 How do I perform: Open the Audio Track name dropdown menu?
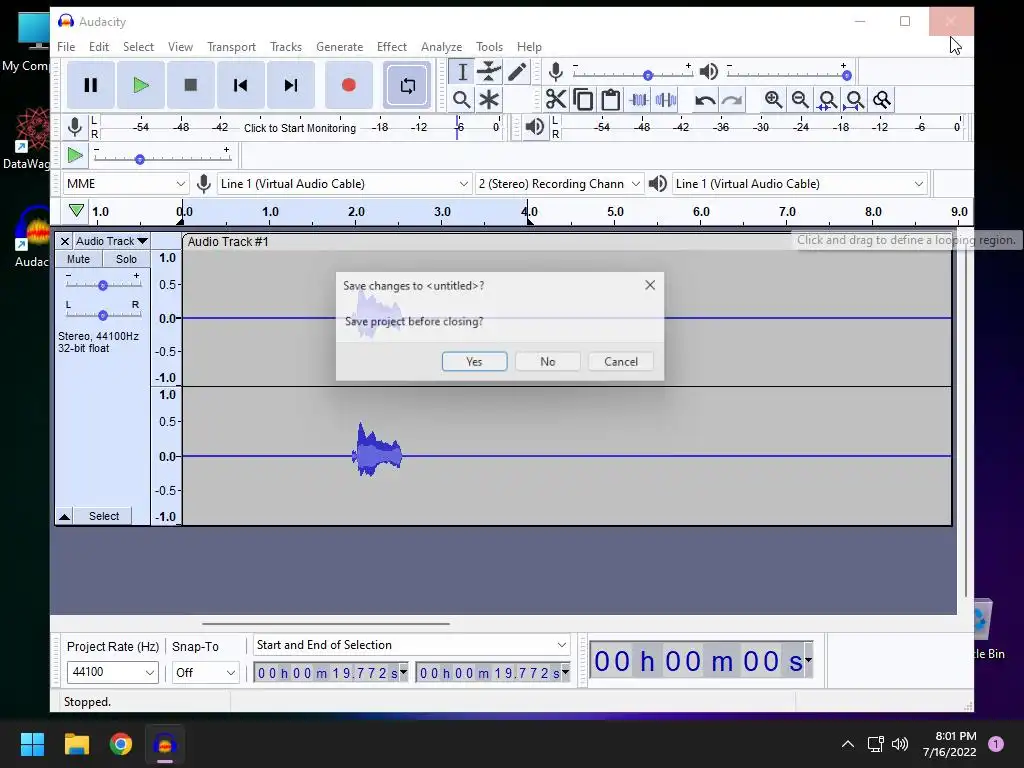pyautogui.click(x=111, y=241)
